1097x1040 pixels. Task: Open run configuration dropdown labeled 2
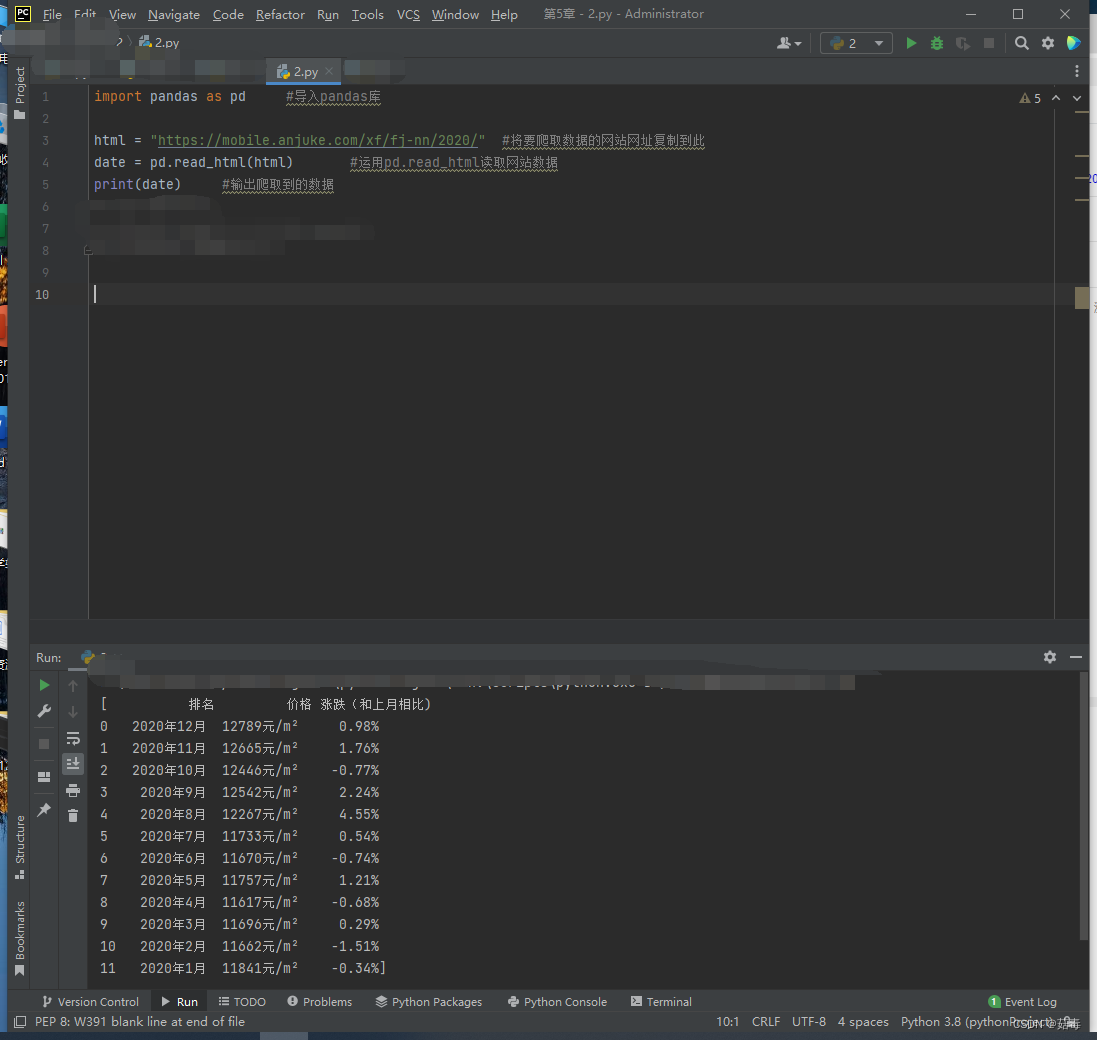pos(856,43)
